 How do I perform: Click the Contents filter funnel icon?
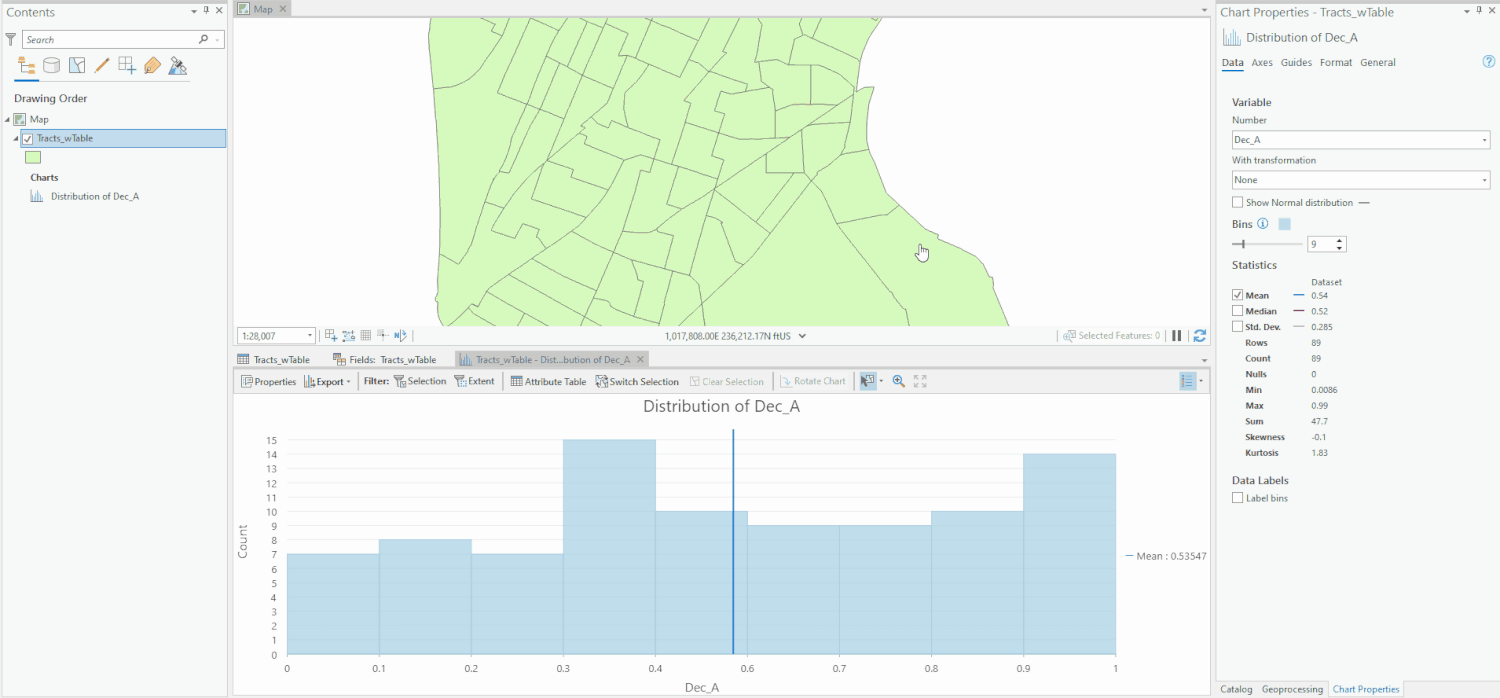(11, 39)
